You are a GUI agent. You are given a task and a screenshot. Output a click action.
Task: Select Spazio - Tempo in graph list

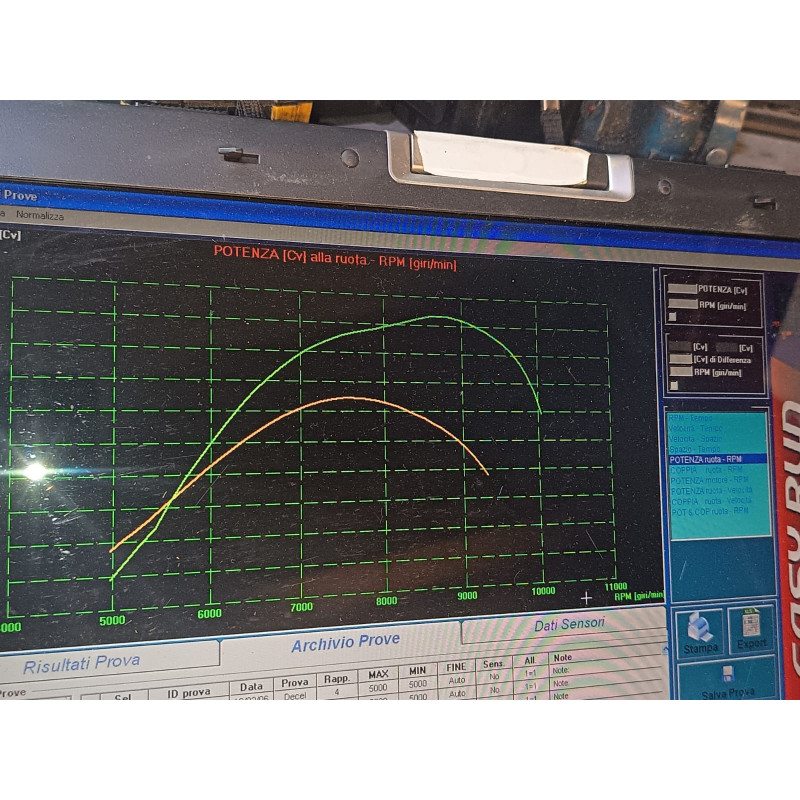coord(694,449)
